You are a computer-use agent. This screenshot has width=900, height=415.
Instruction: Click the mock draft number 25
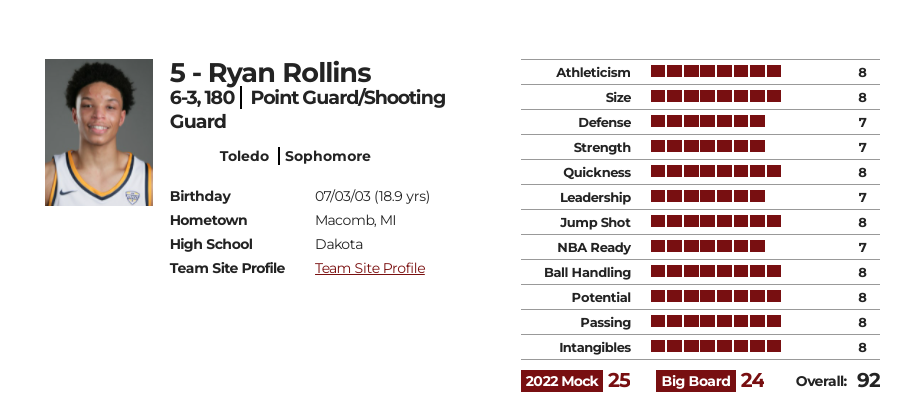click(x=619, y=381)
